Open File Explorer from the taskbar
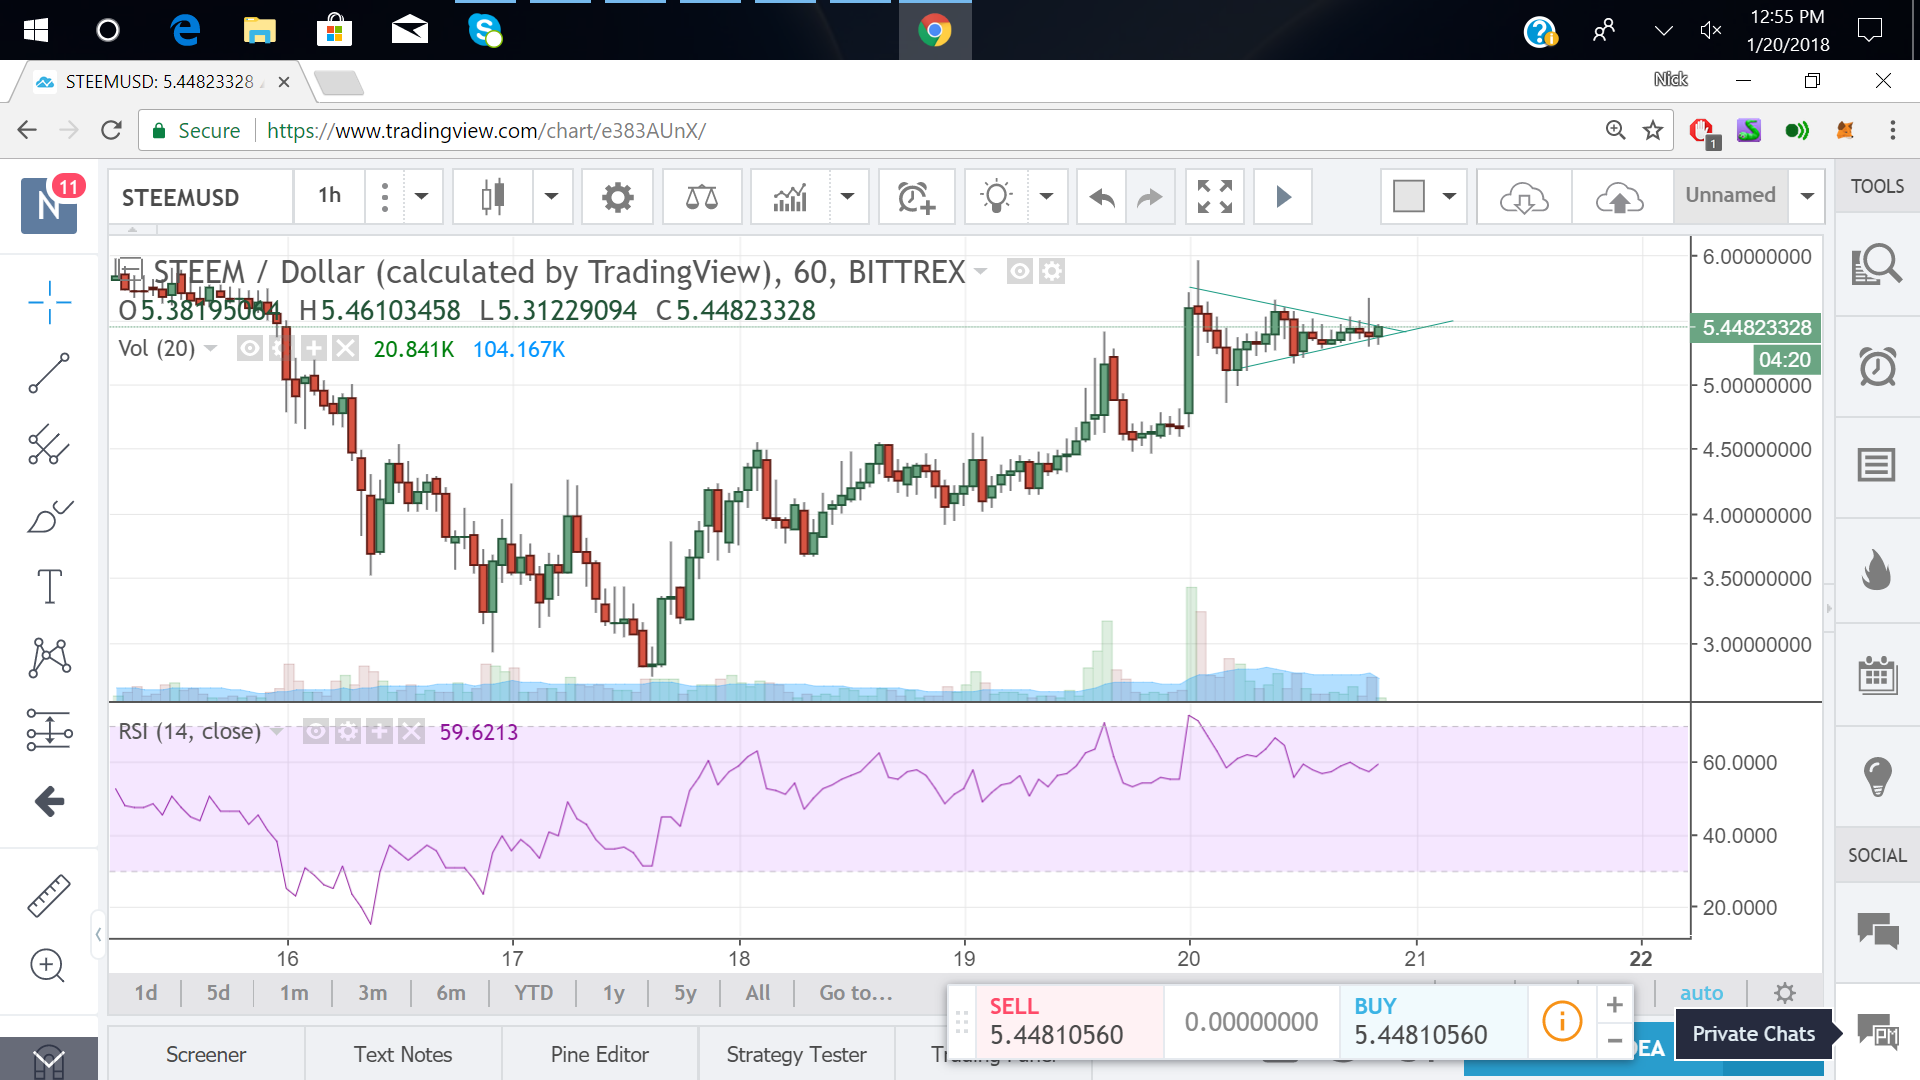Image resolution: width=1920 pixels, height=1080 pixels. [x=259, y=30]
